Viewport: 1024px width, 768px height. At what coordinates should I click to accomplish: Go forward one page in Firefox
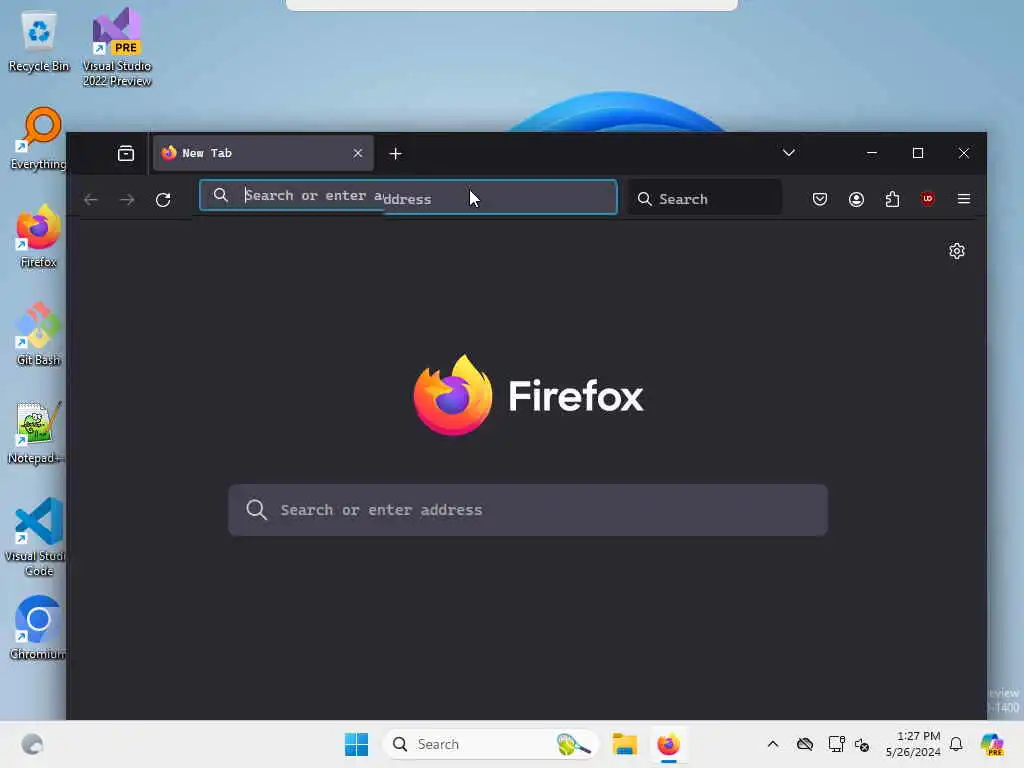coord(127,199)
